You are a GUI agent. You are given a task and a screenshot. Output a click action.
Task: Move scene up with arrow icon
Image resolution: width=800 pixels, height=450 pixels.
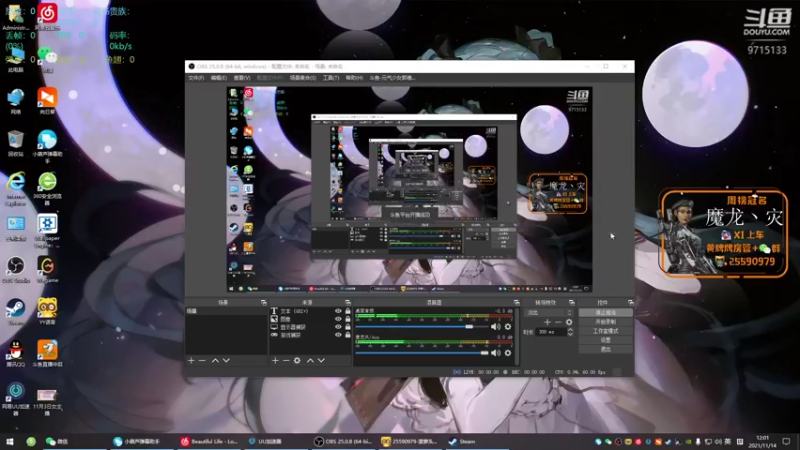[215, 360]
